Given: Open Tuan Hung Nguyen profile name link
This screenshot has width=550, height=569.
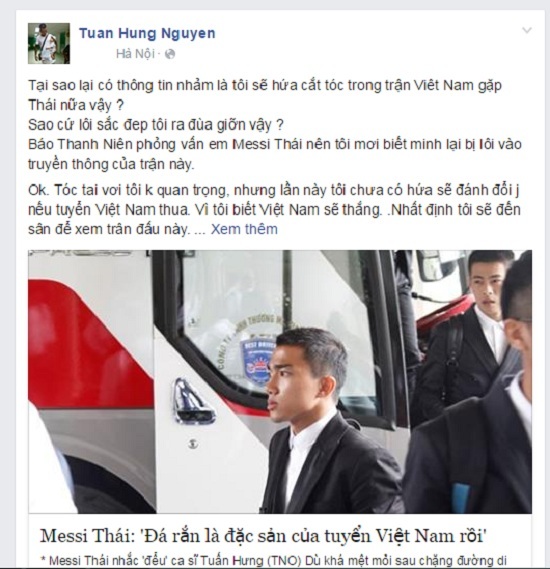Looking at the screenshot, I should click(x=147, y=33).
